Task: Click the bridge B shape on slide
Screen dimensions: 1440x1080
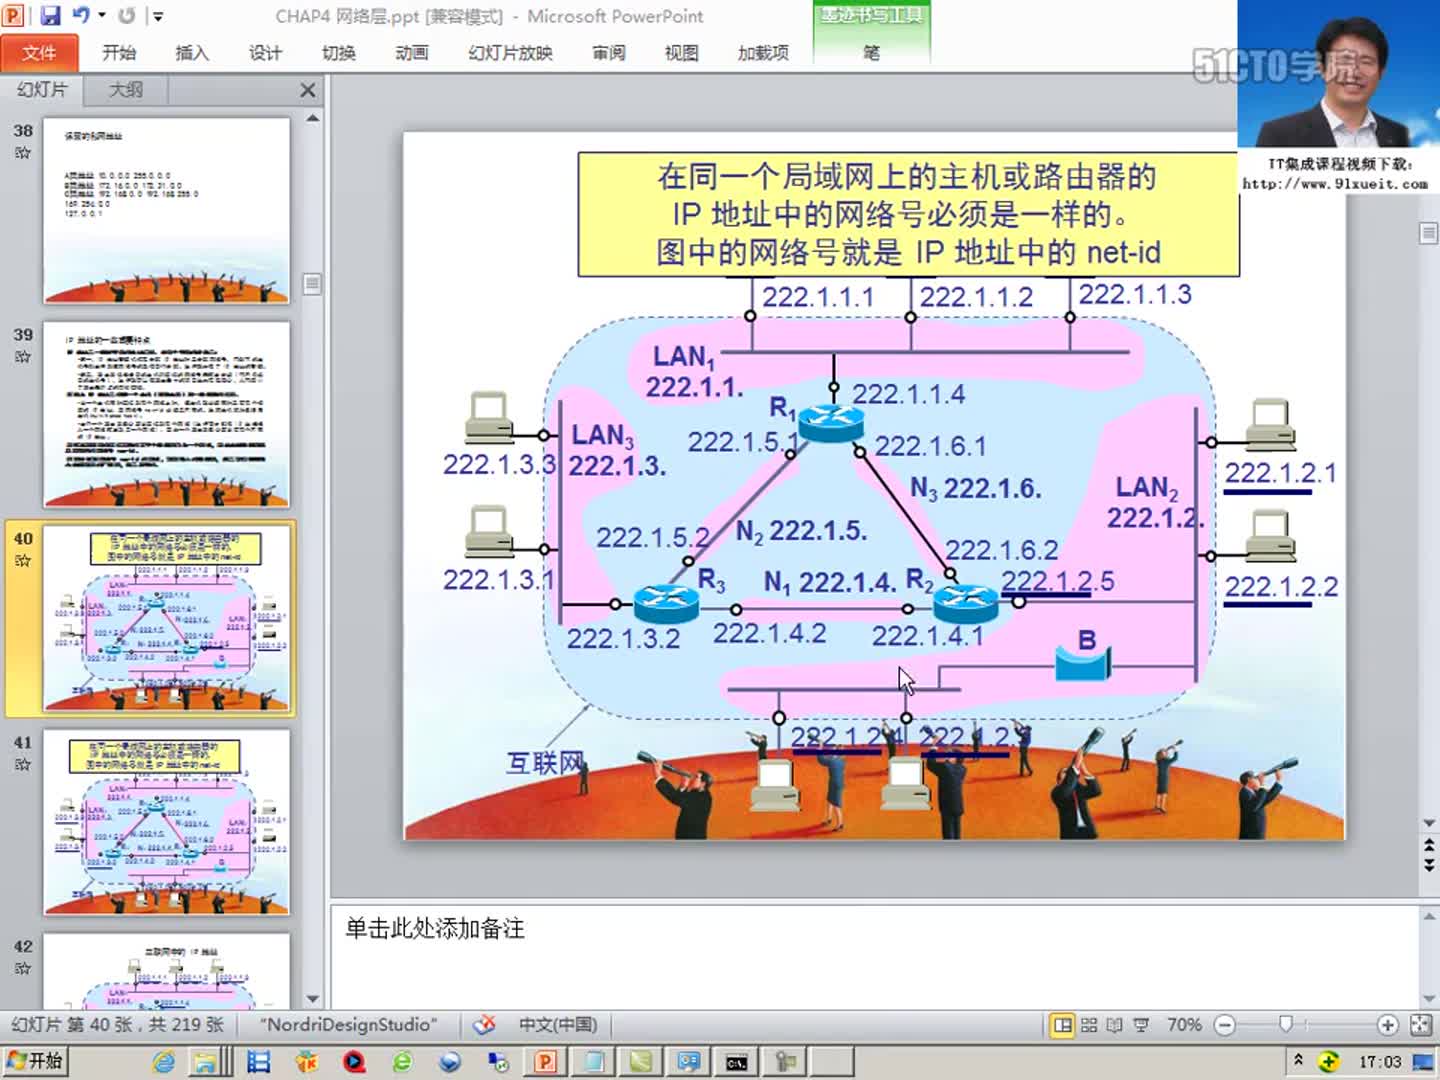Action: (x=1084, y=664)
